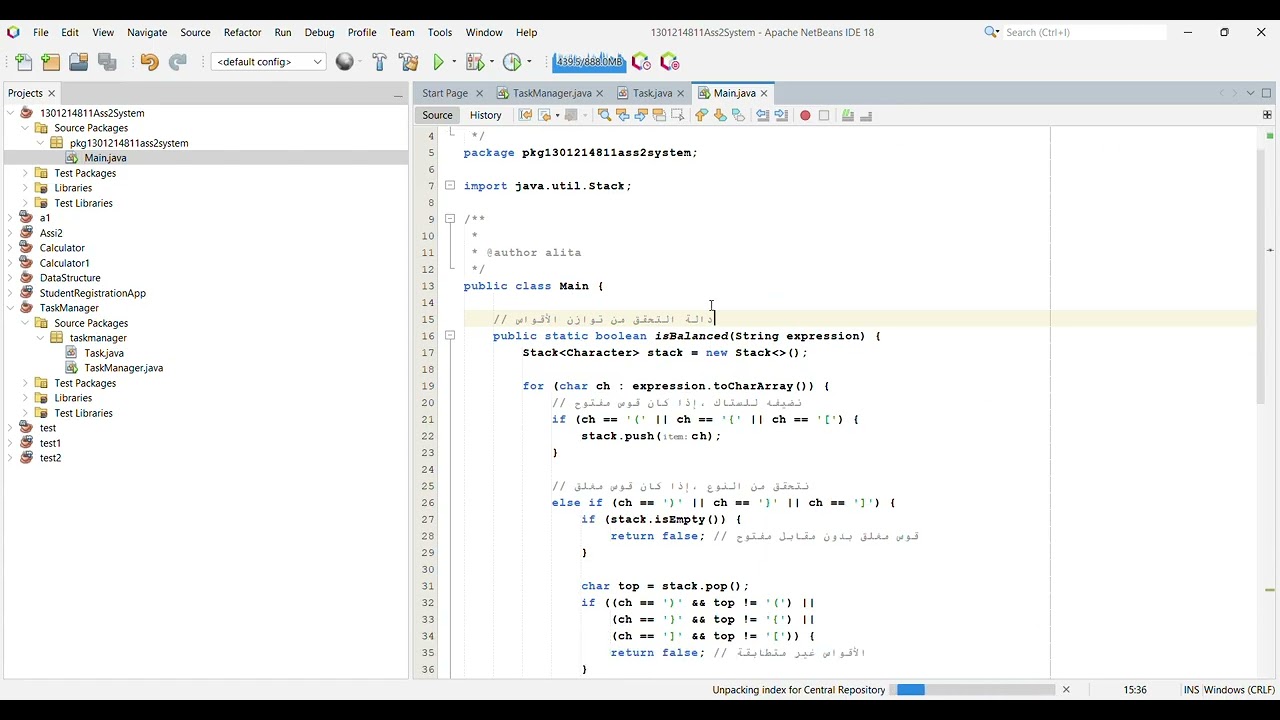Open the Run Project dropdown arrow
1280x720 pixels.
(x=454, y=62)
